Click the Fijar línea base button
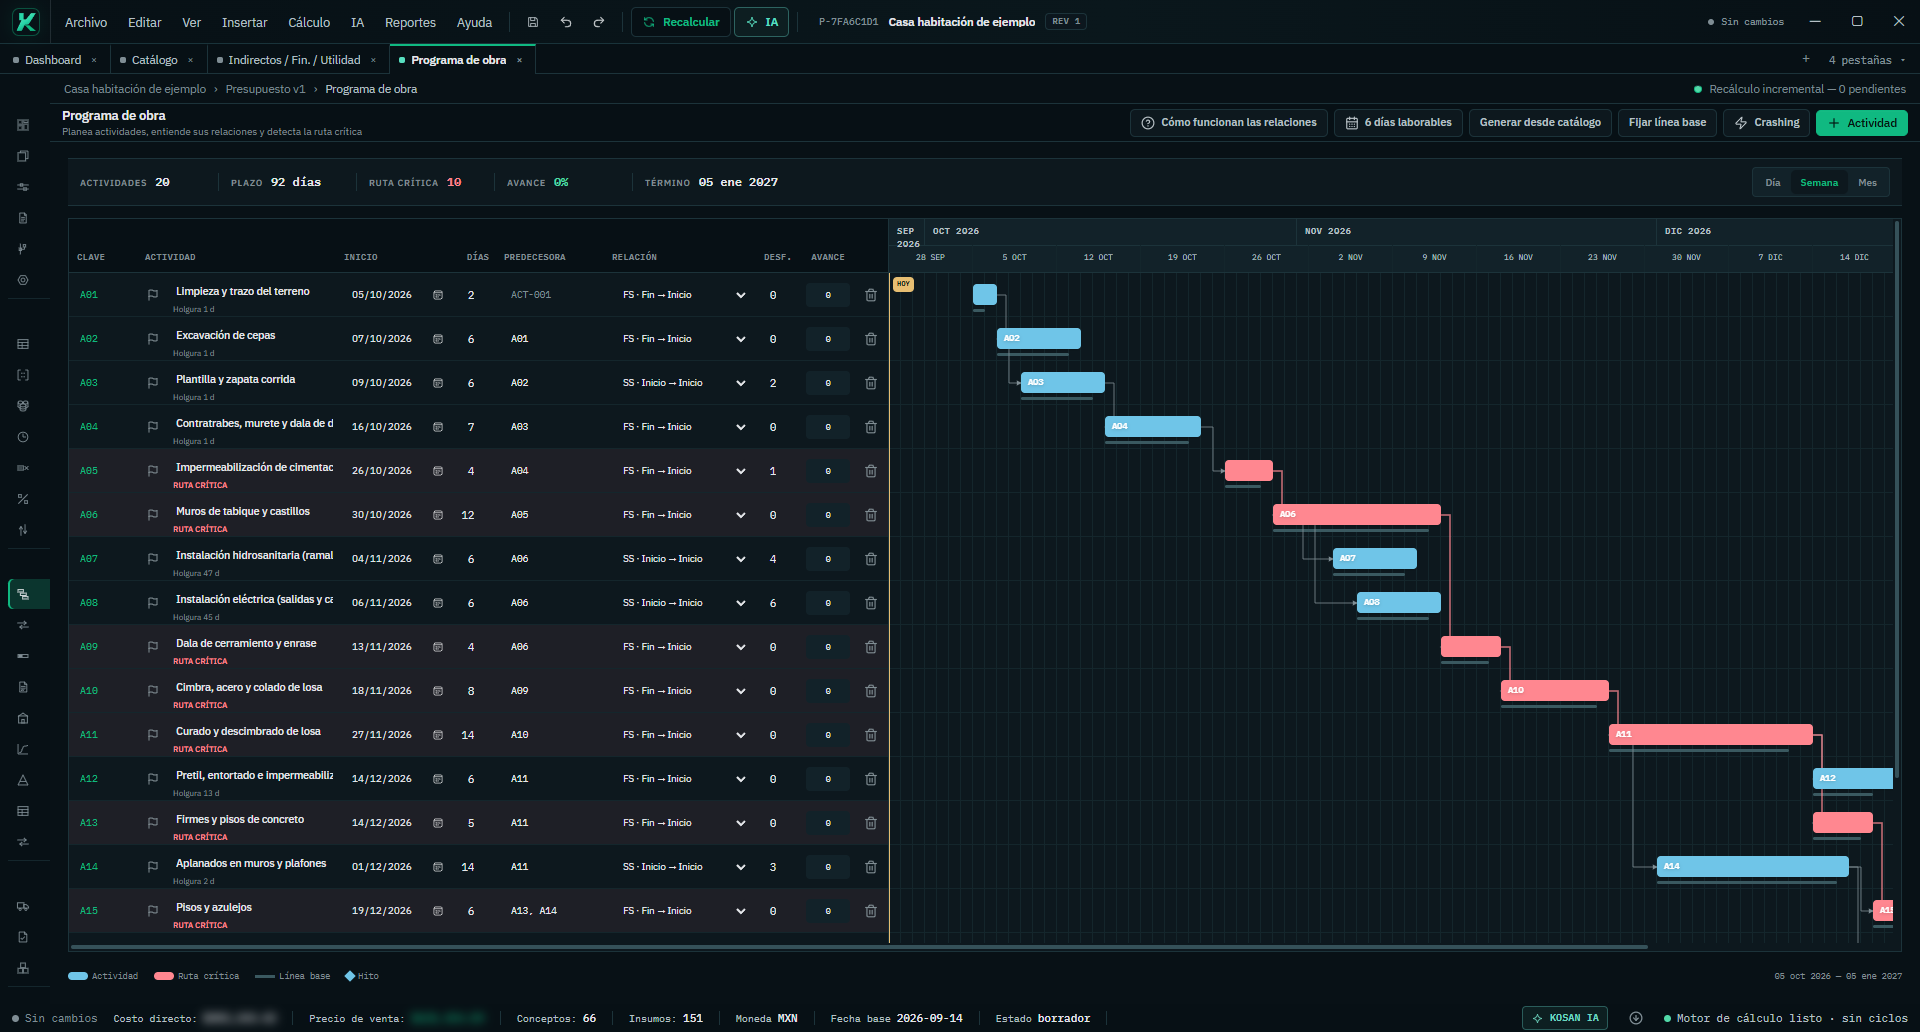 (x=1667, y=123)
